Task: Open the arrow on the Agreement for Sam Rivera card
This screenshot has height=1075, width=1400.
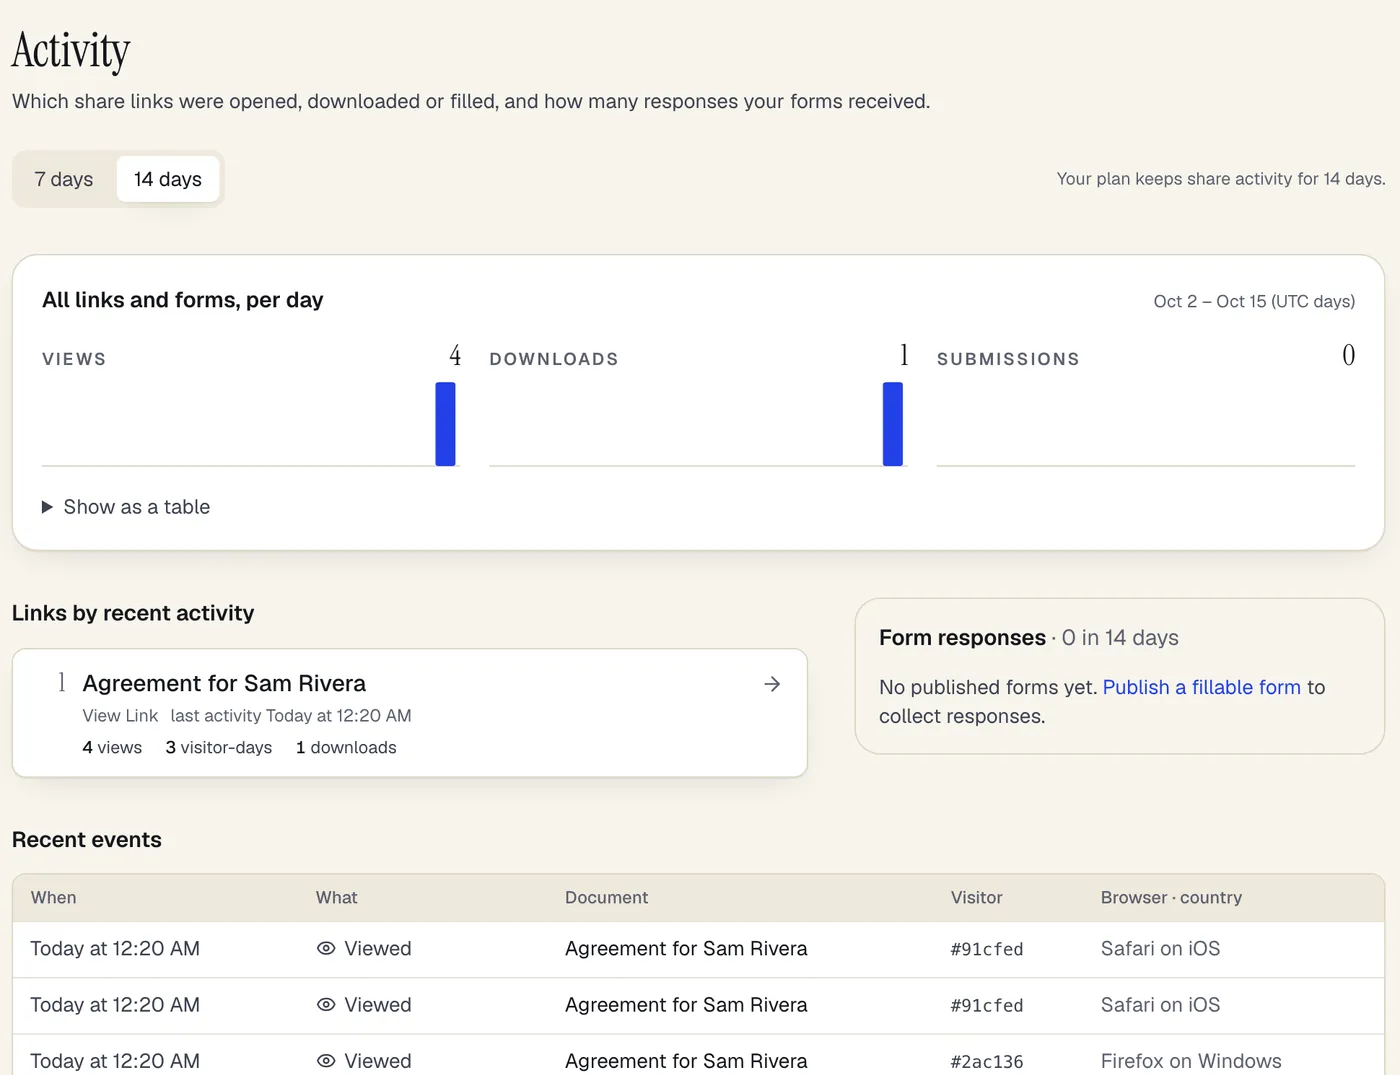Action: point(772,684)
